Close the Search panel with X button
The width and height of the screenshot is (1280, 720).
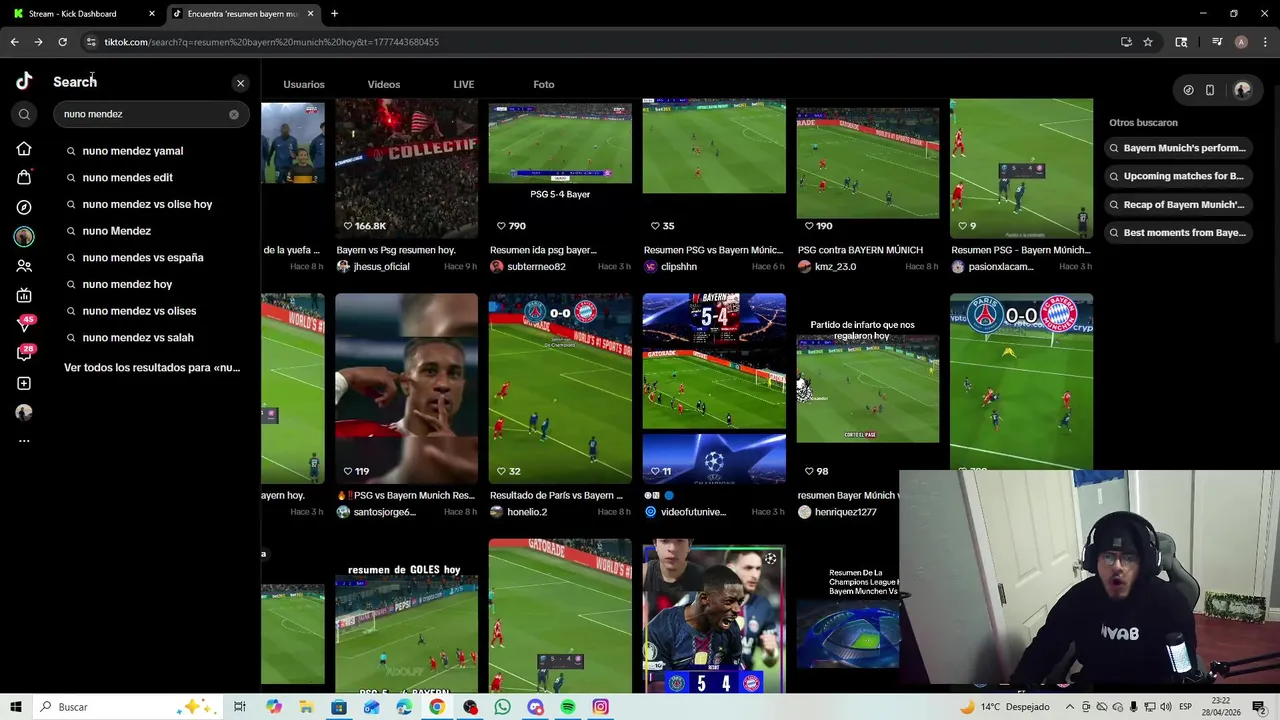[x=240, y=83]
